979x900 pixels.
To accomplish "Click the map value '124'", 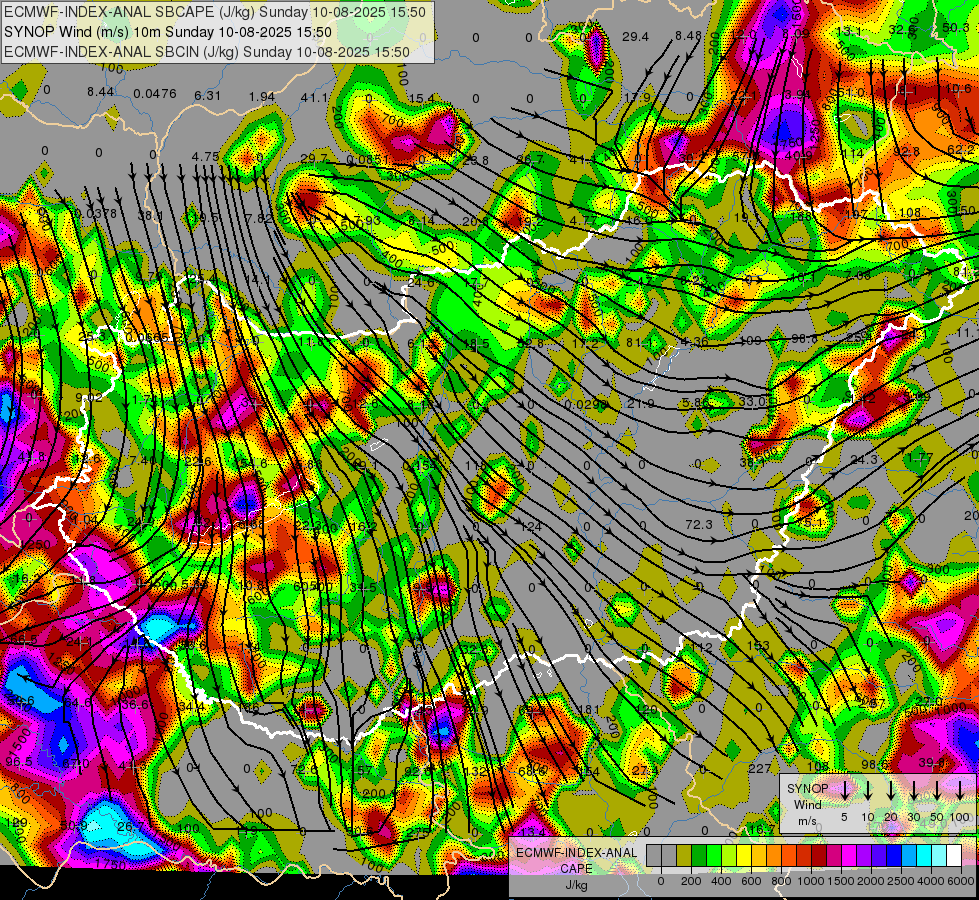I will click(531, 527).
